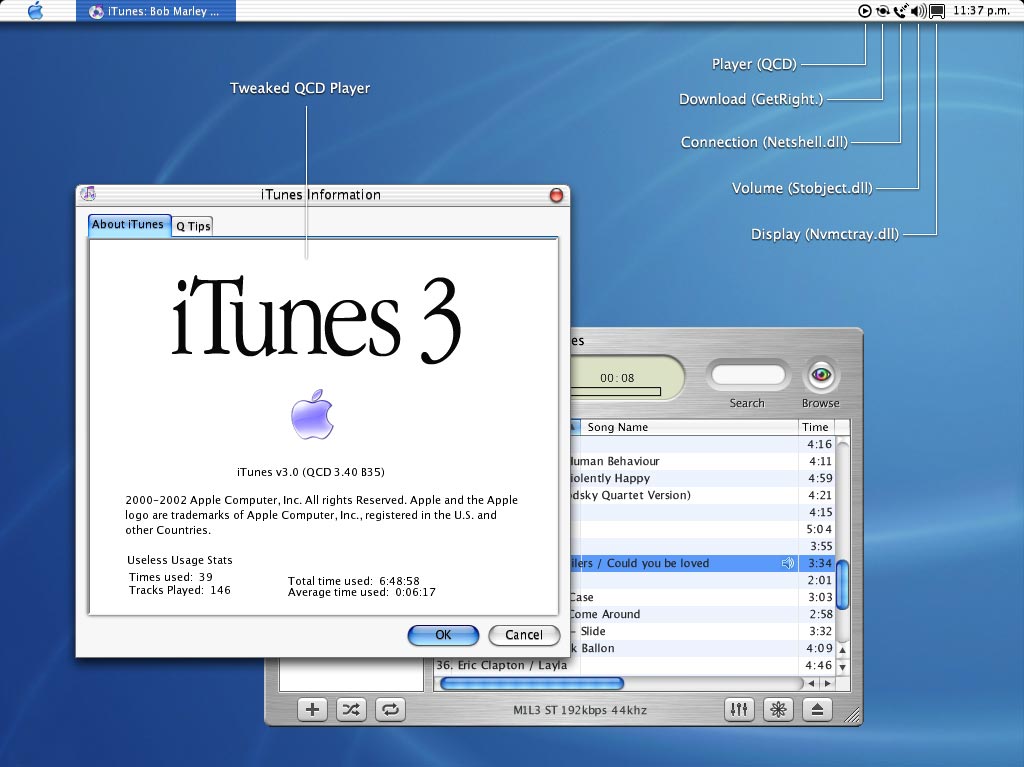Click the sort arrow left of Song Name
This screenshot has height=767, width=1024.
click(574, 427)
